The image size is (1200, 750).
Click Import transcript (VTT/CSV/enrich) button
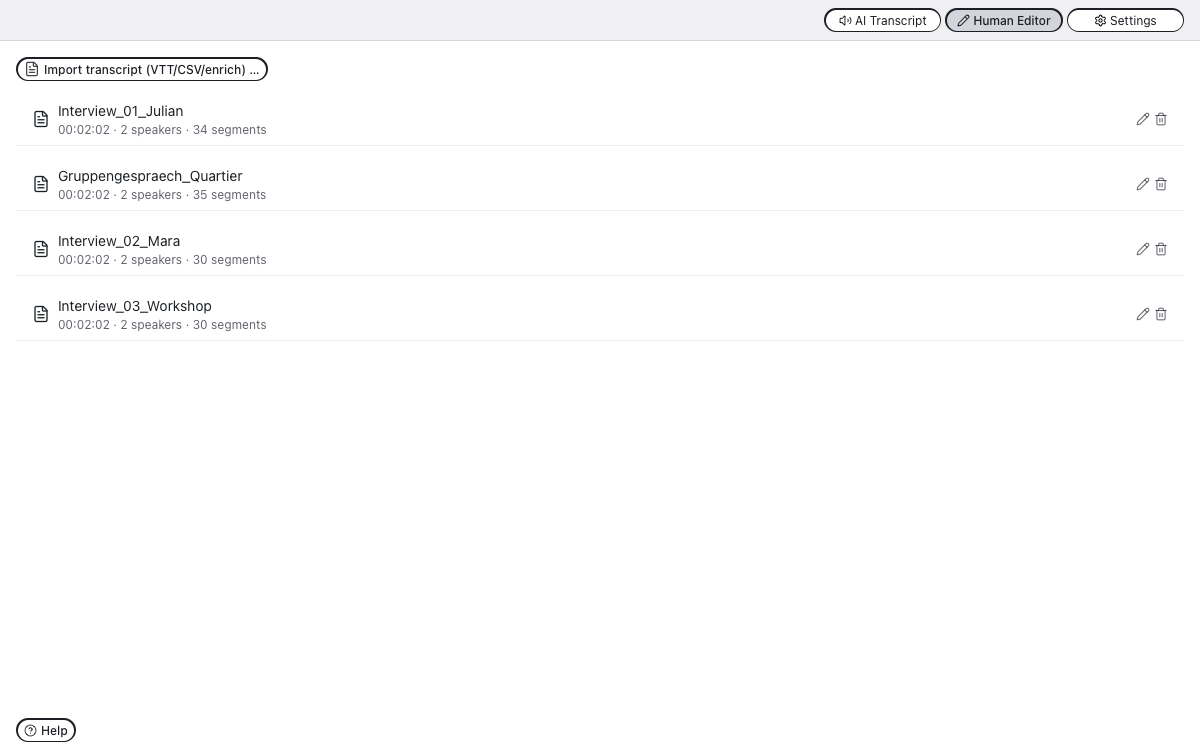point(142,69)
